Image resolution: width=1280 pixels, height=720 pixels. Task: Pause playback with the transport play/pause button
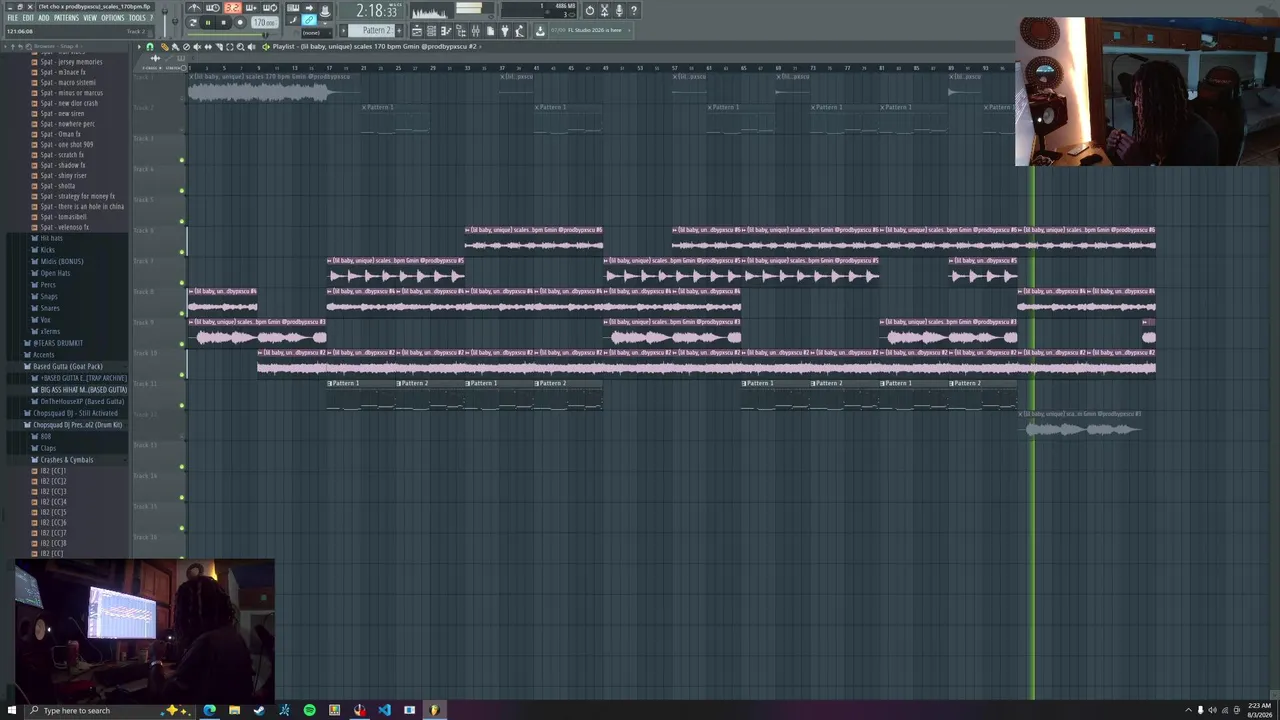pos(208,23)
